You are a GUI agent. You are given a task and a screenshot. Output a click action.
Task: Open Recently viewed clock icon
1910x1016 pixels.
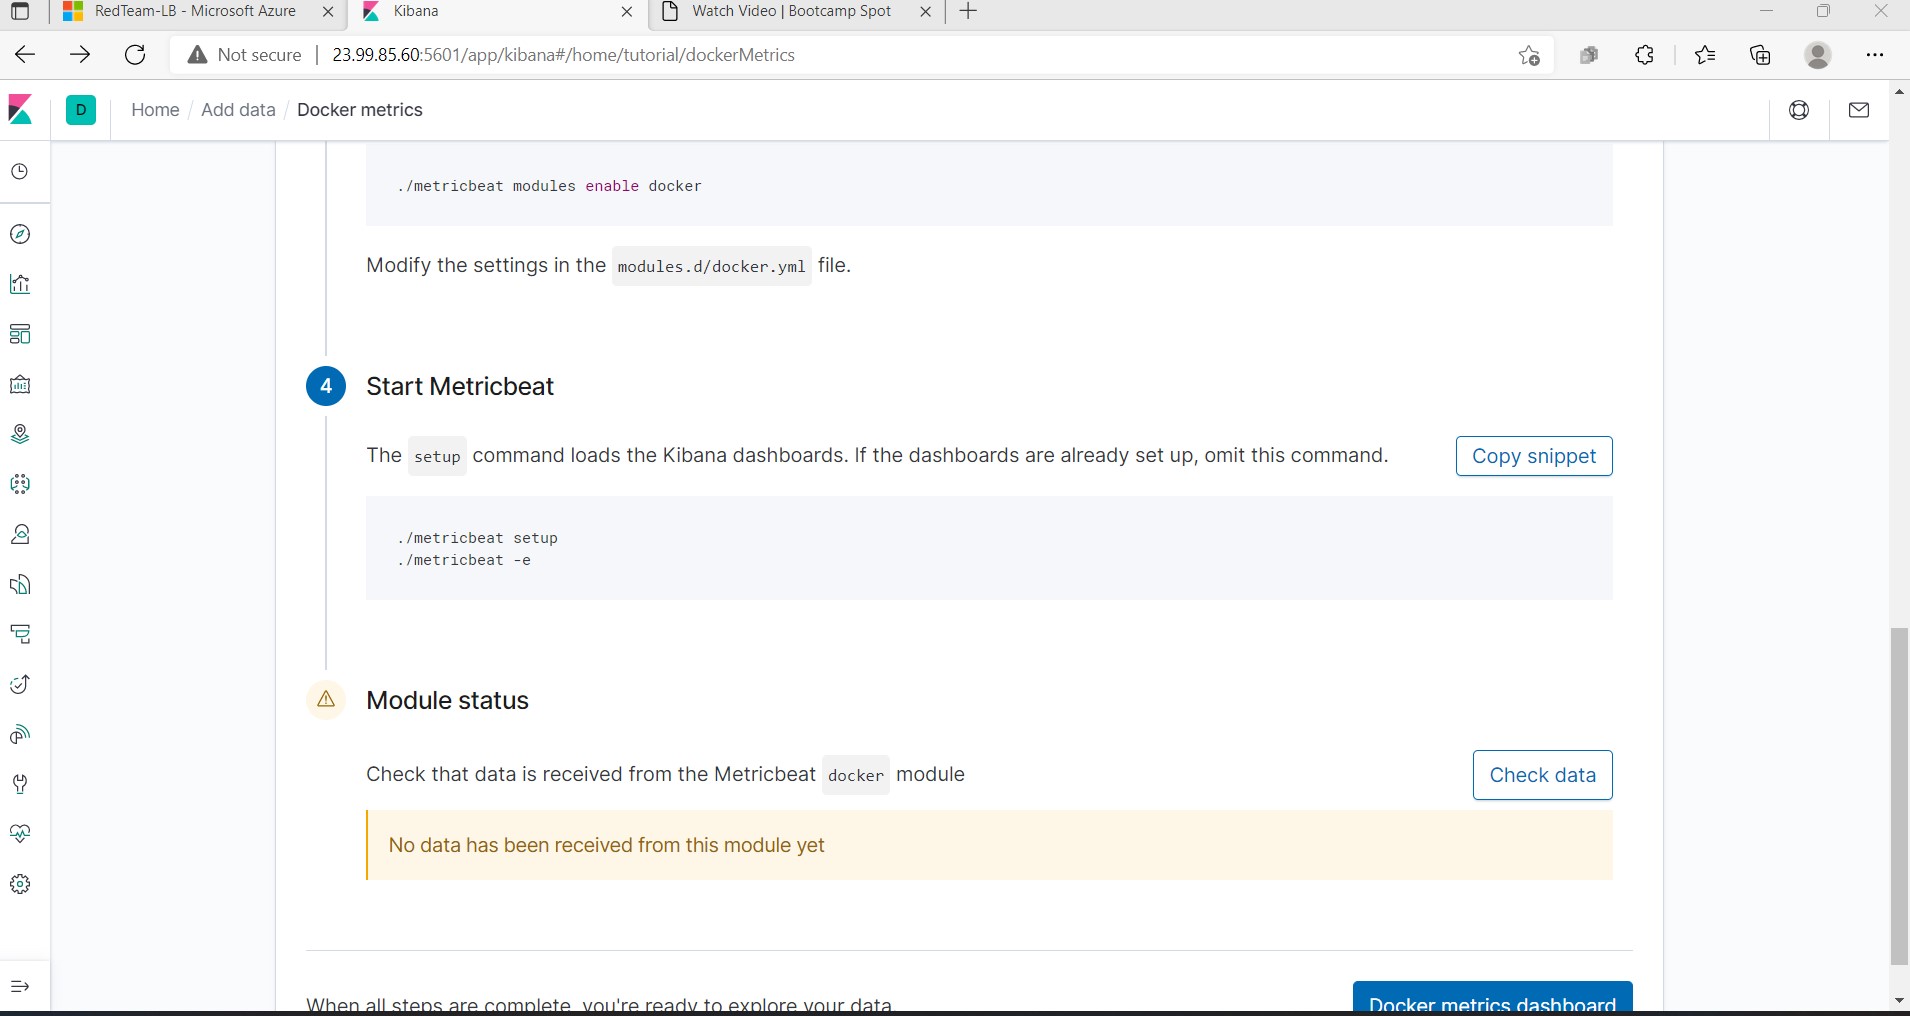tap(20, 172)
